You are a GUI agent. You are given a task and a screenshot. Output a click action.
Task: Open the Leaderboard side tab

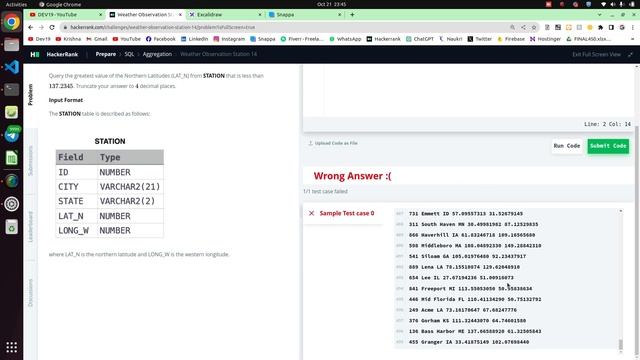point(30,227)
